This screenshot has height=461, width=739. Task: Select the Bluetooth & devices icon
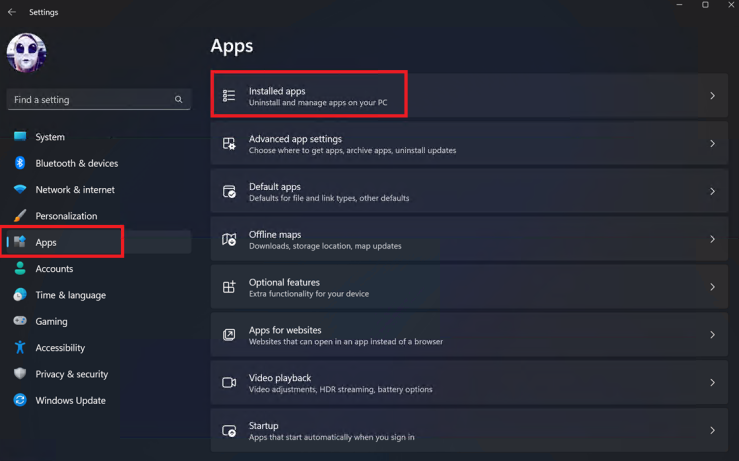click(x=20, y=163)
